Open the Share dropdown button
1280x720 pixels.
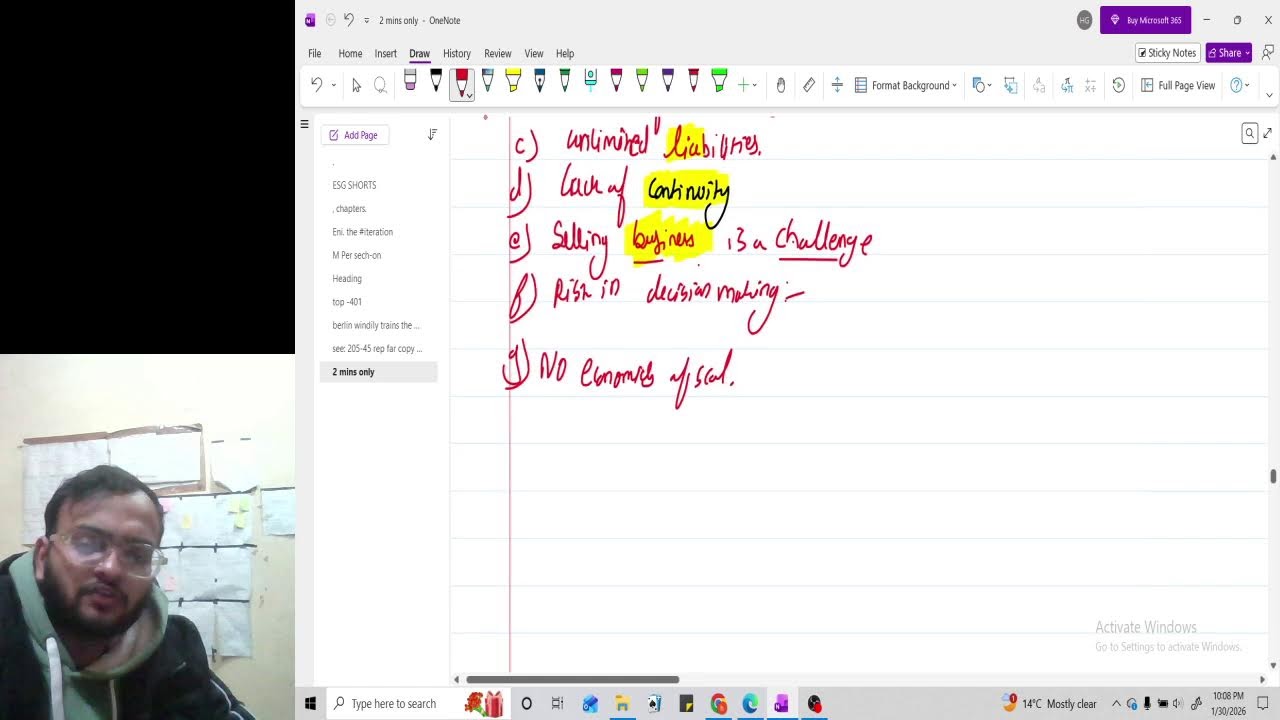click(x=1229, y=53)
